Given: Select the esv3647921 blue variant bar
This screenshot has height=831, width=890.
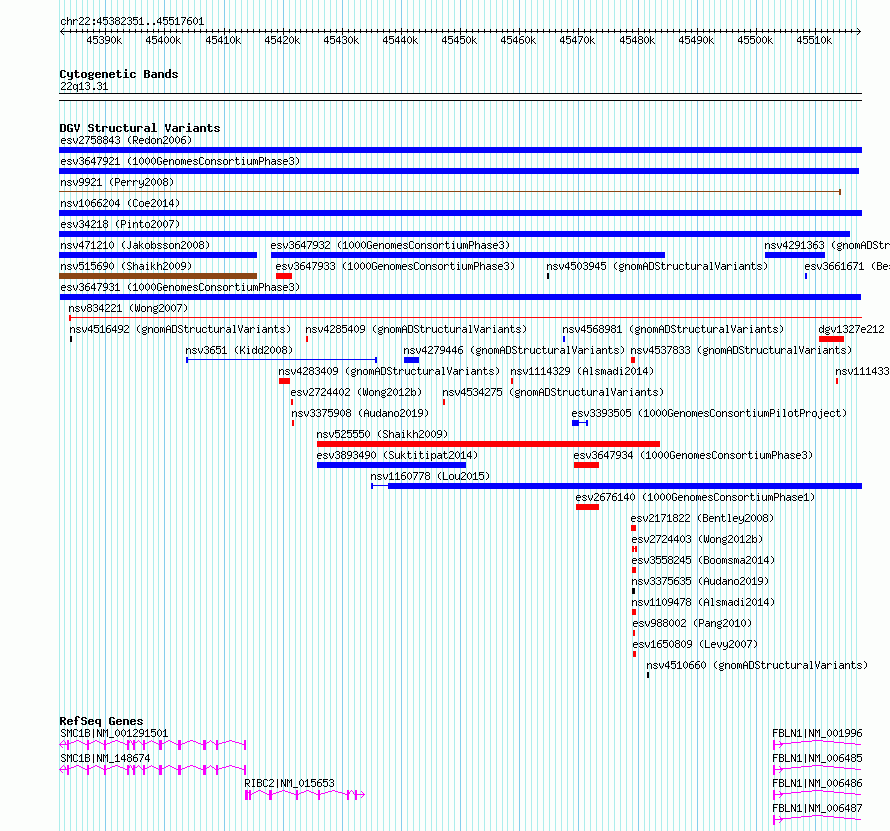Looking at the screenshot, I should tap(459, 171).
